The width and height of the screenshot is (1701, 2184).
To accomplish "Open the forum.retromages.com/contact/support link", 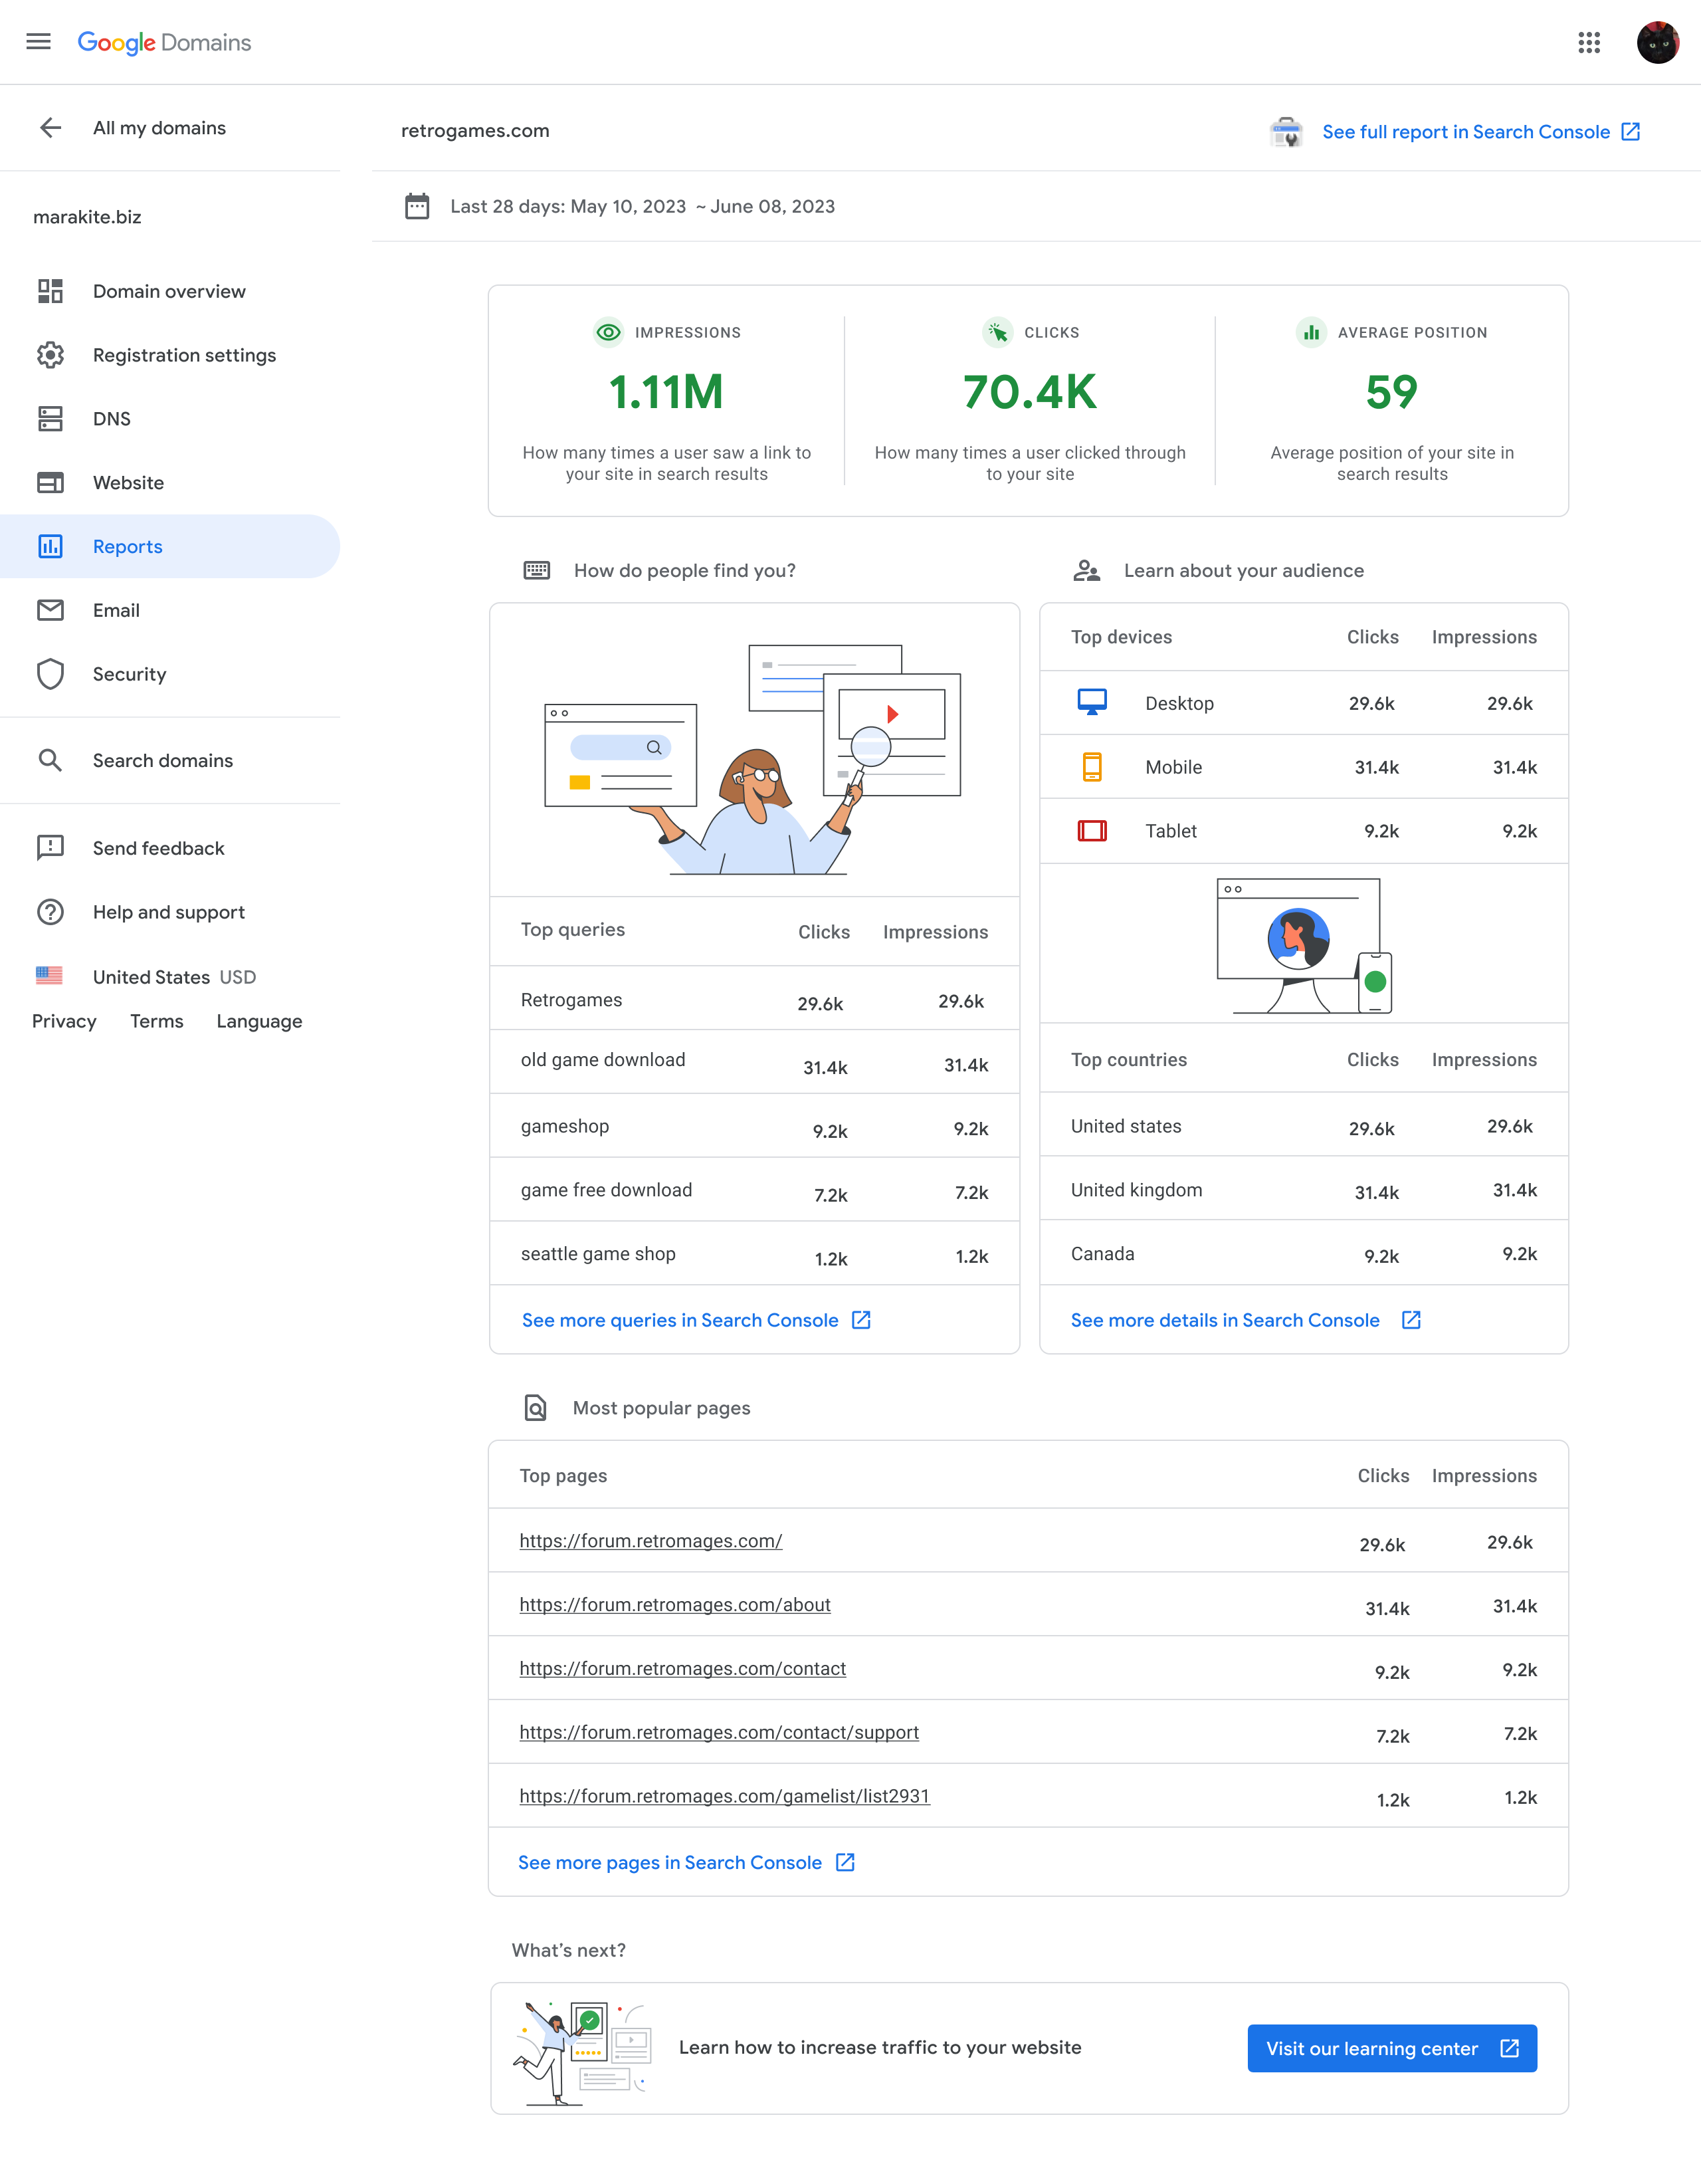I will pos(719,1732).
